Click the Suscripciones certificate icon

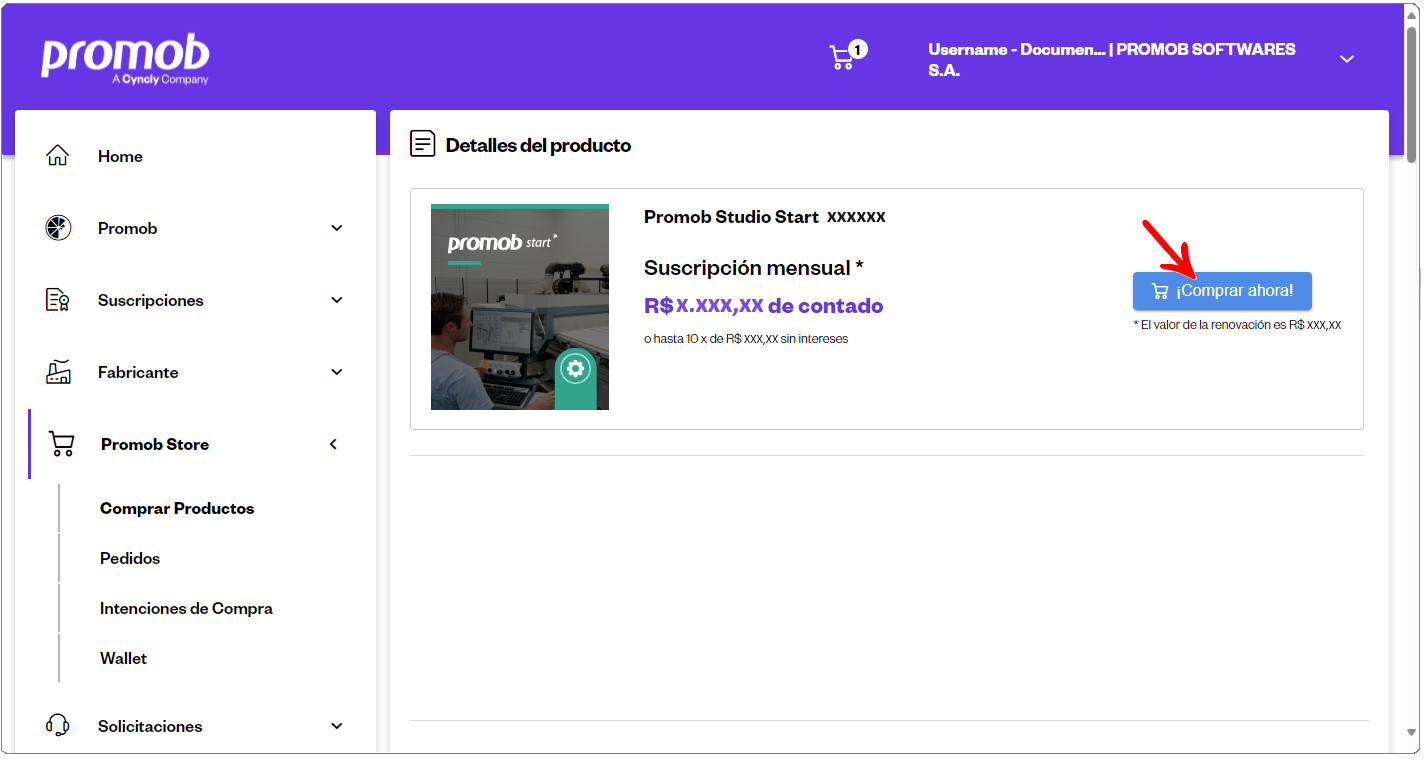[58, 300]
